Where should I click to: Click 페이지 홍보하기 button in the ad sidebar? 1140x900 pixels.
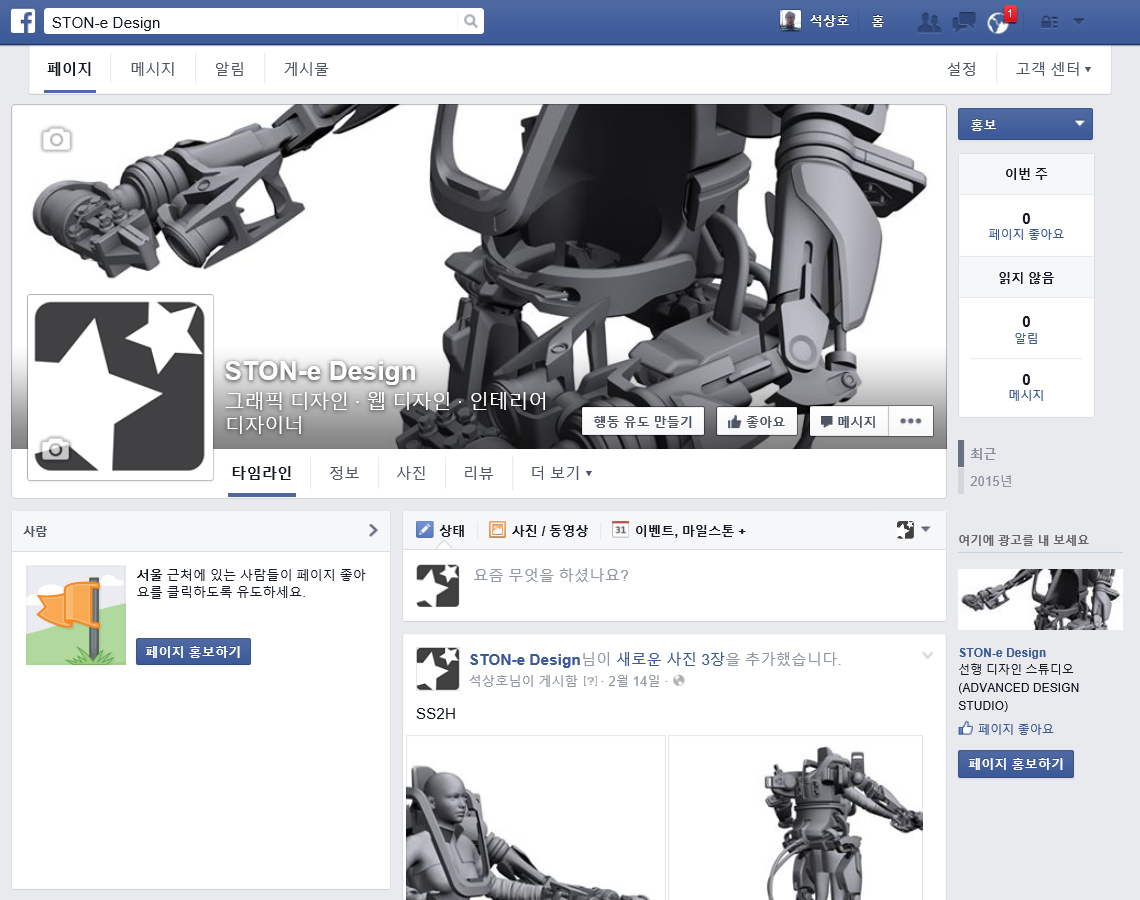coord(1016,764)
